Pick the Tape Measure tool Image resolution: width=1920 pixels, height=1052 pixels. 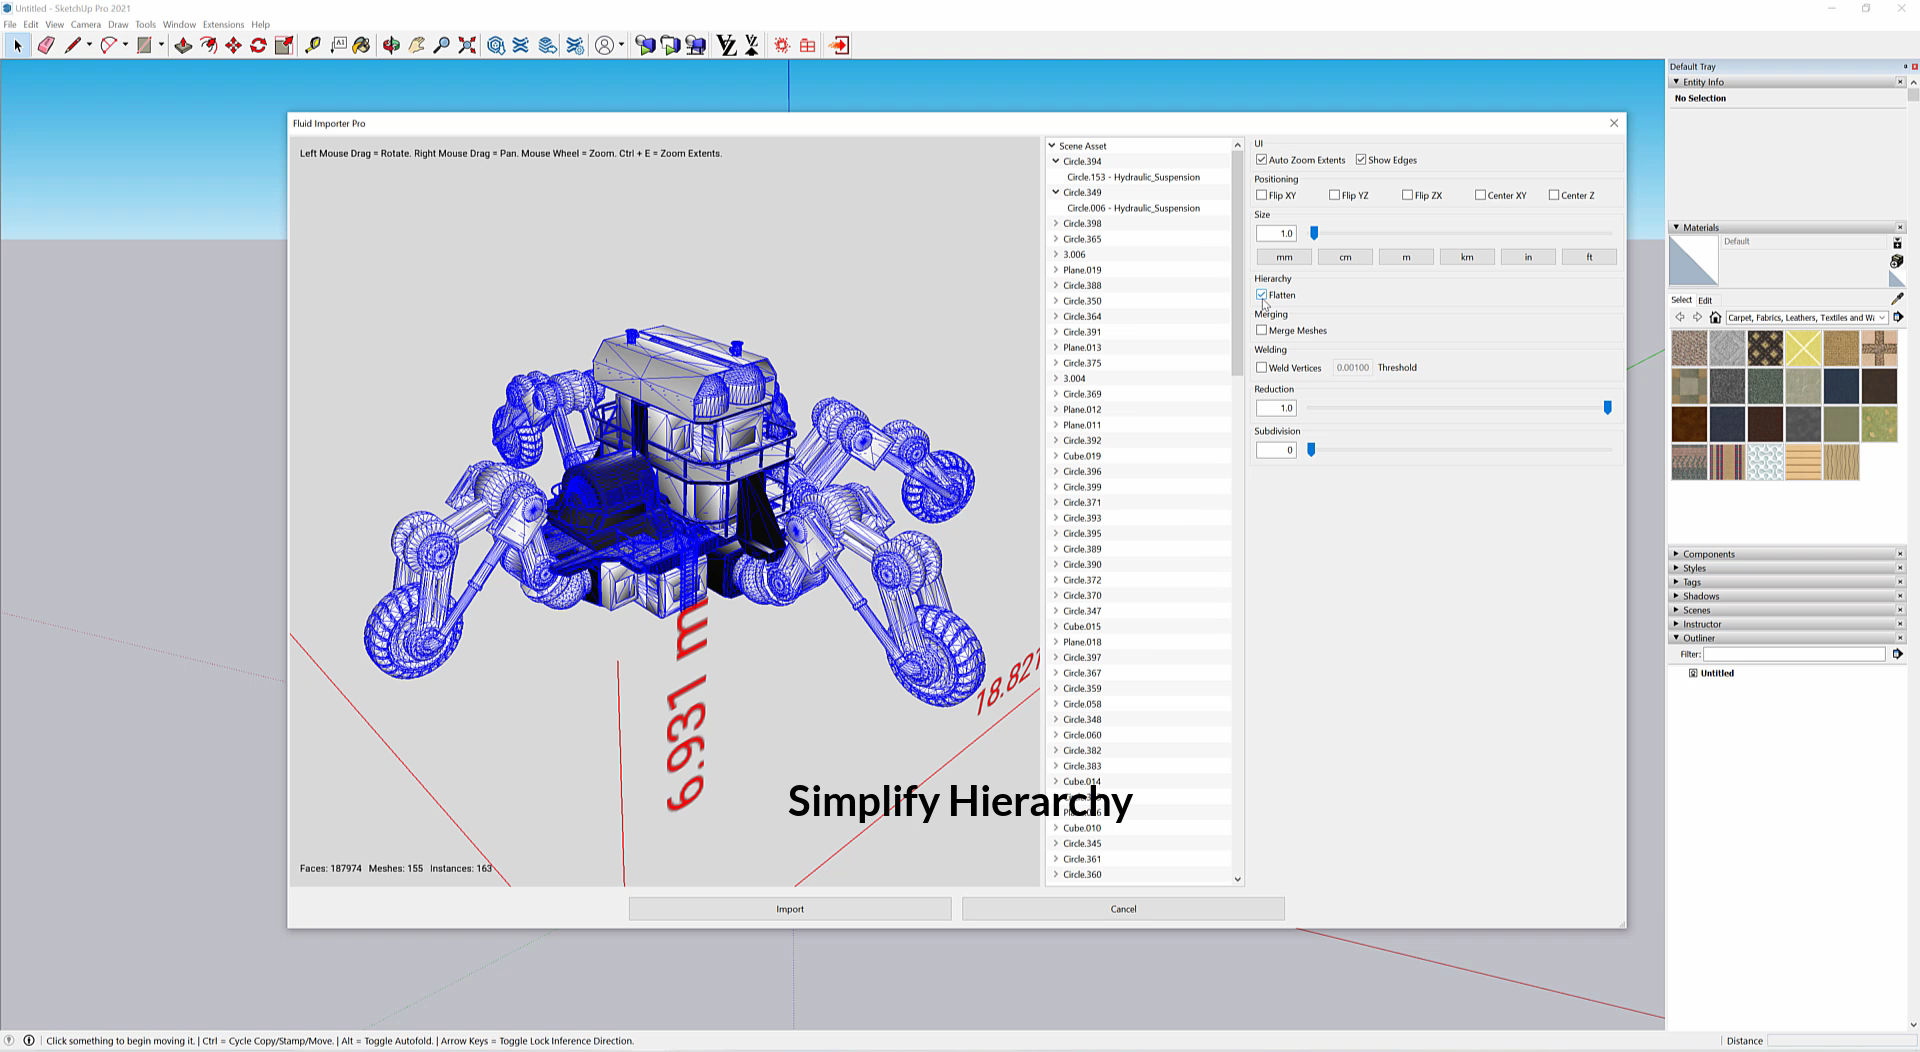pyautogui.click(x=313, y=45)
